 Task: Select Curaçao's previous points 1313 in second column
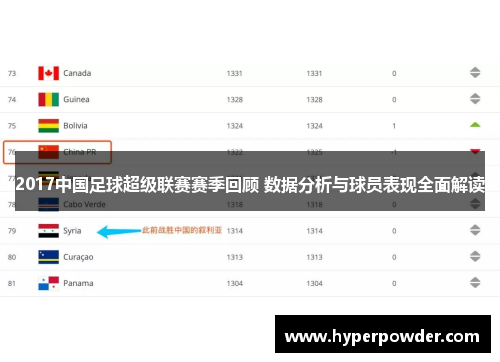click(314, 257)
